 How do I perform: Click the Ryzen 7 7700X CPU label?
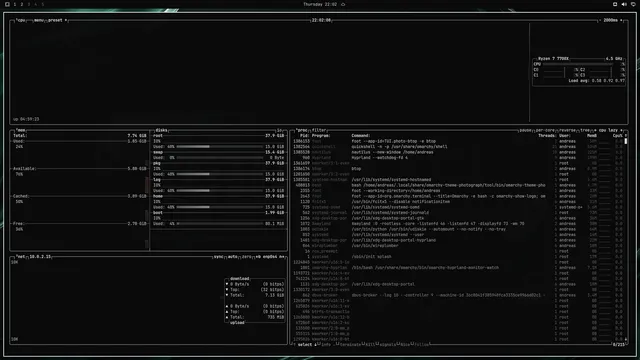coord(553,59)
